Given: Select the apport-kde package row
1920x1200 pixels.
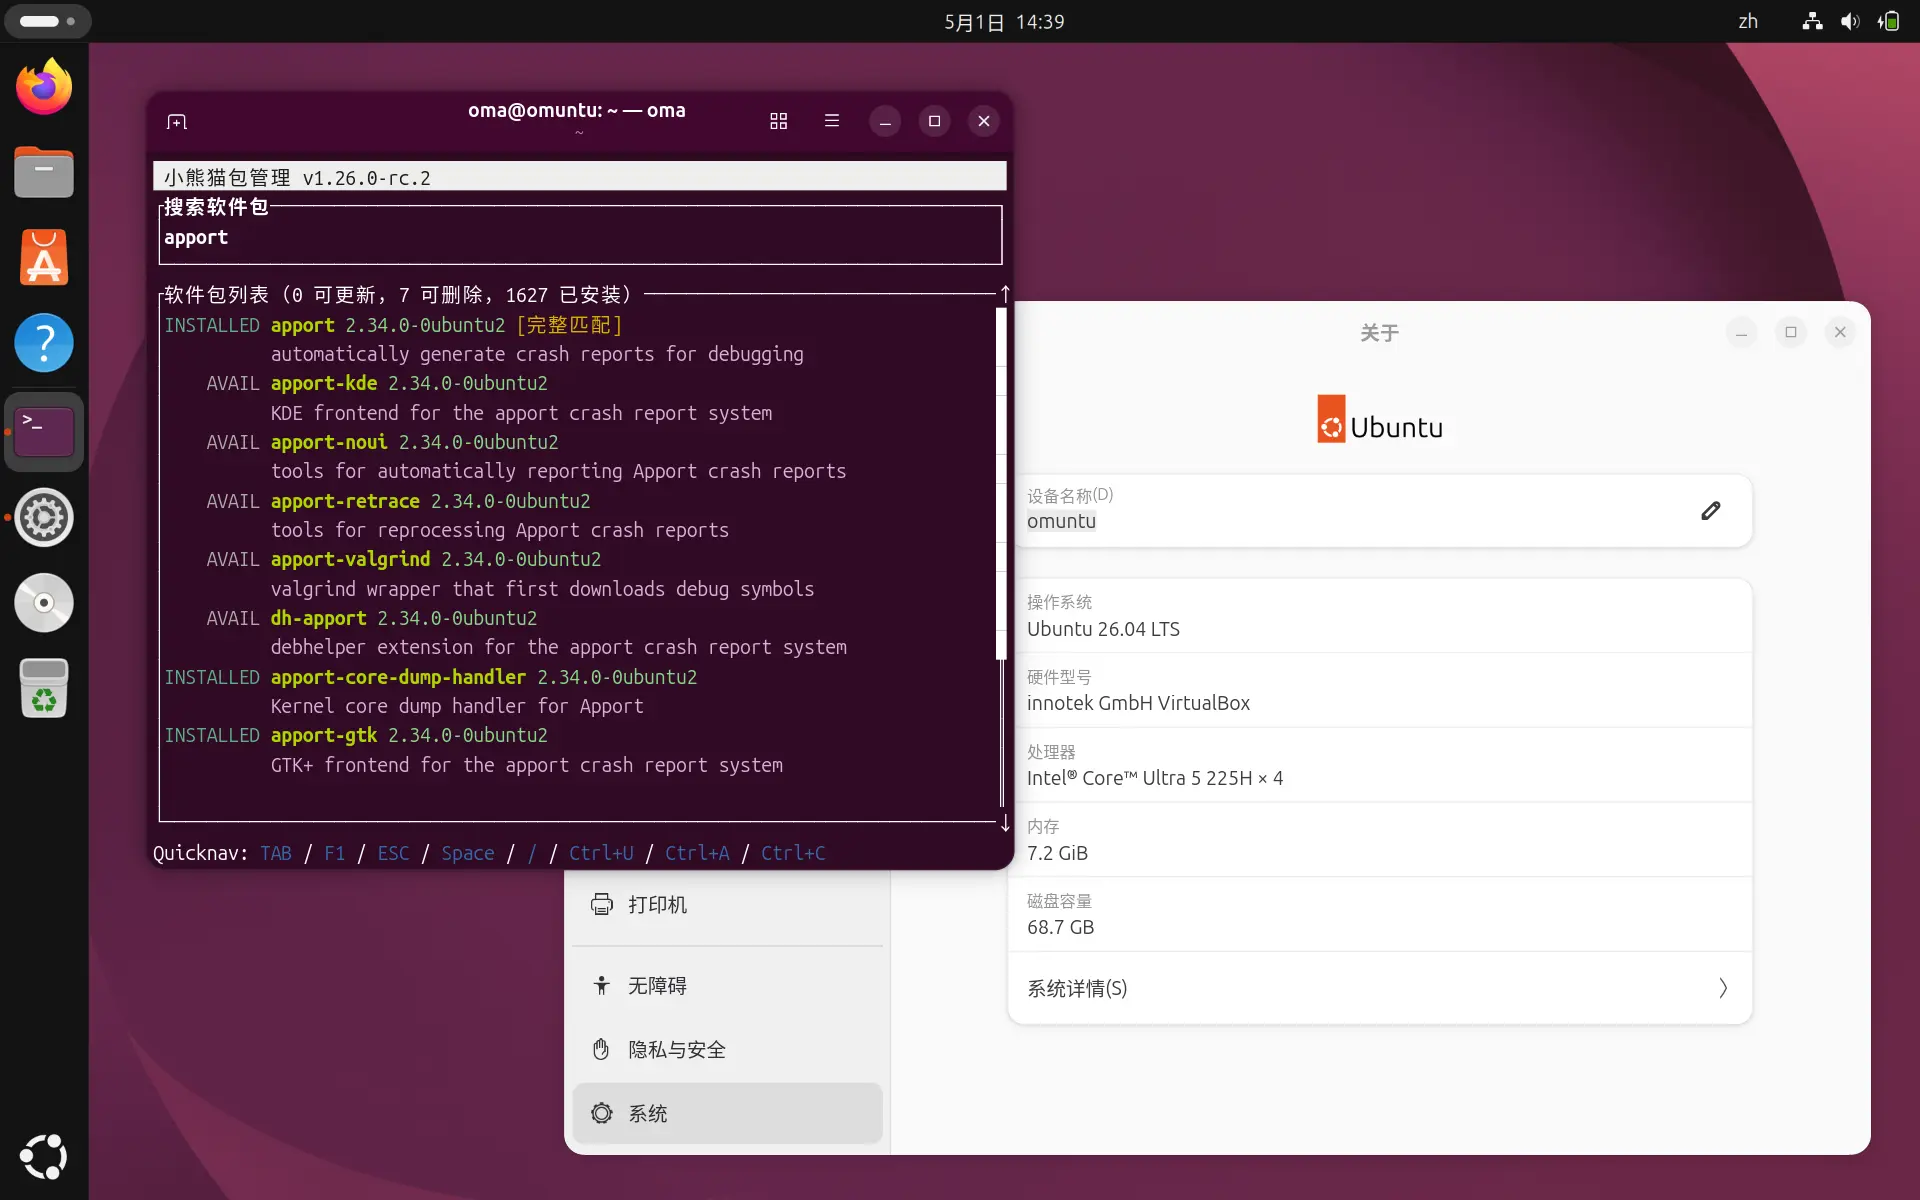Looking at the screenshot, I should pyautogui.click(x=580, y=398).
